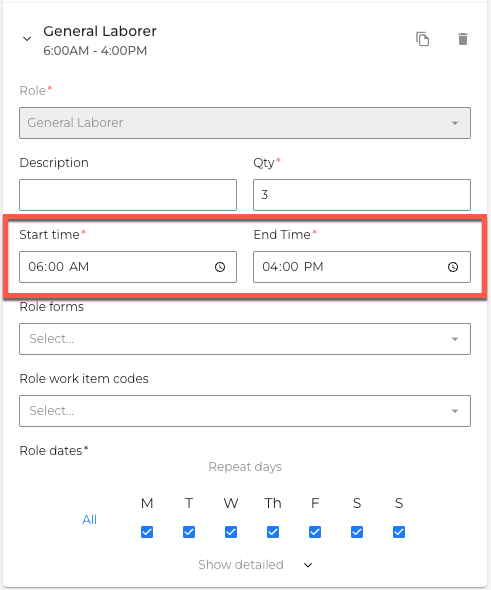The height and width of the screenshot is (590, 491).
Task: Open the Role work item codes dropdown
Action: (245, 411)
